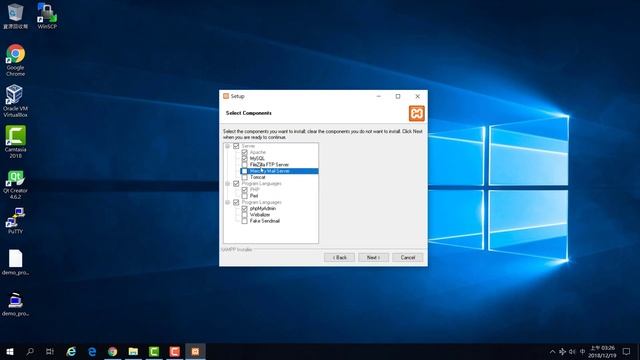
Task: Select the Oracle VM VirtualBox desktop icon
Action: (x=15, y=101)
